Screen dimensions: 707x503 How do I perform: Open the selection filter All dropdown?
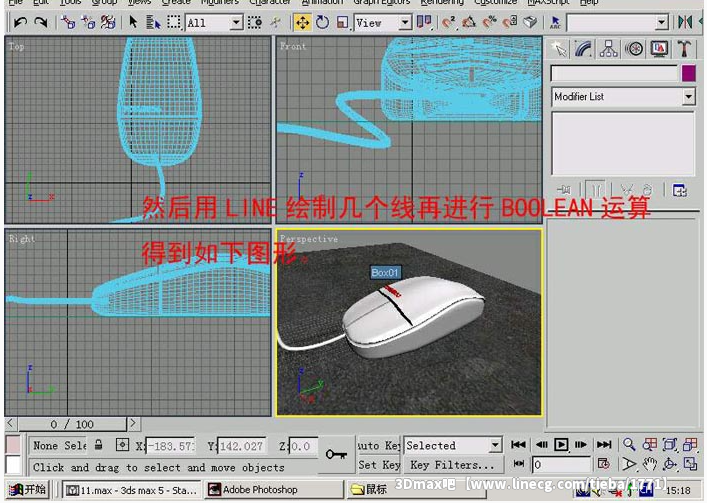(x=214, y=23)
